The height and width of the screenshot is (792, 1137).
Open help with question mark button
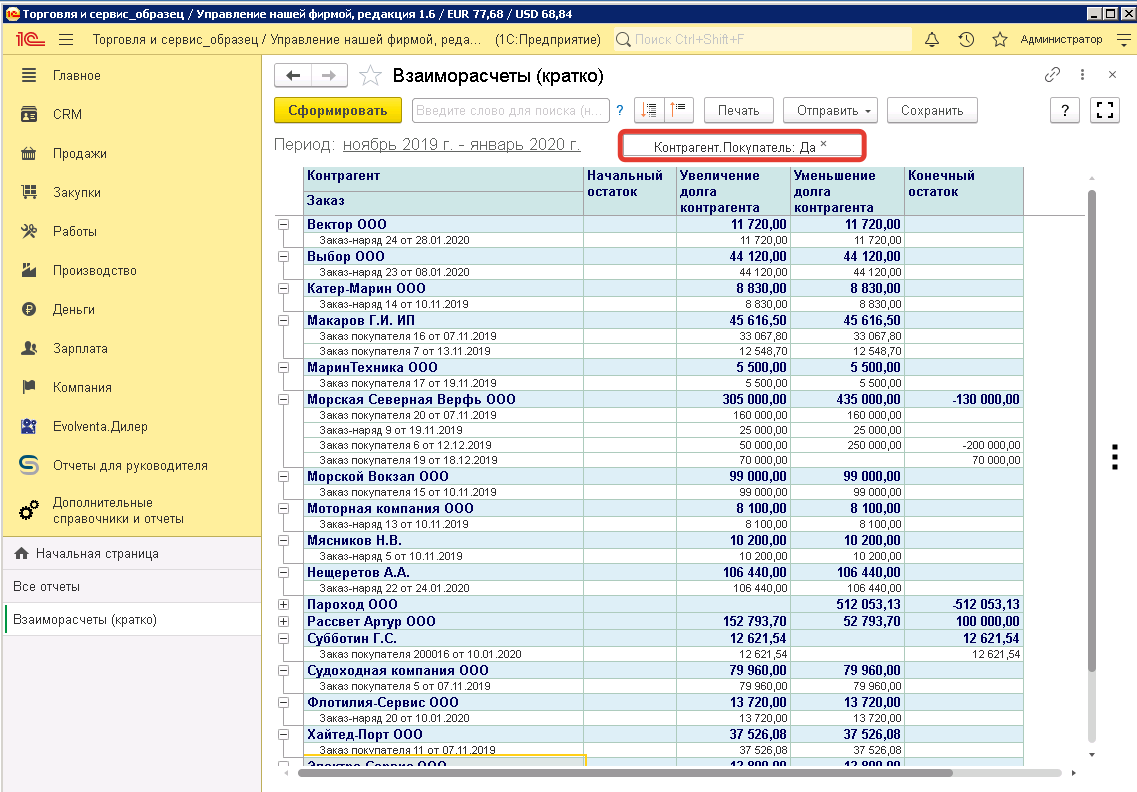tap(1064, 110)
